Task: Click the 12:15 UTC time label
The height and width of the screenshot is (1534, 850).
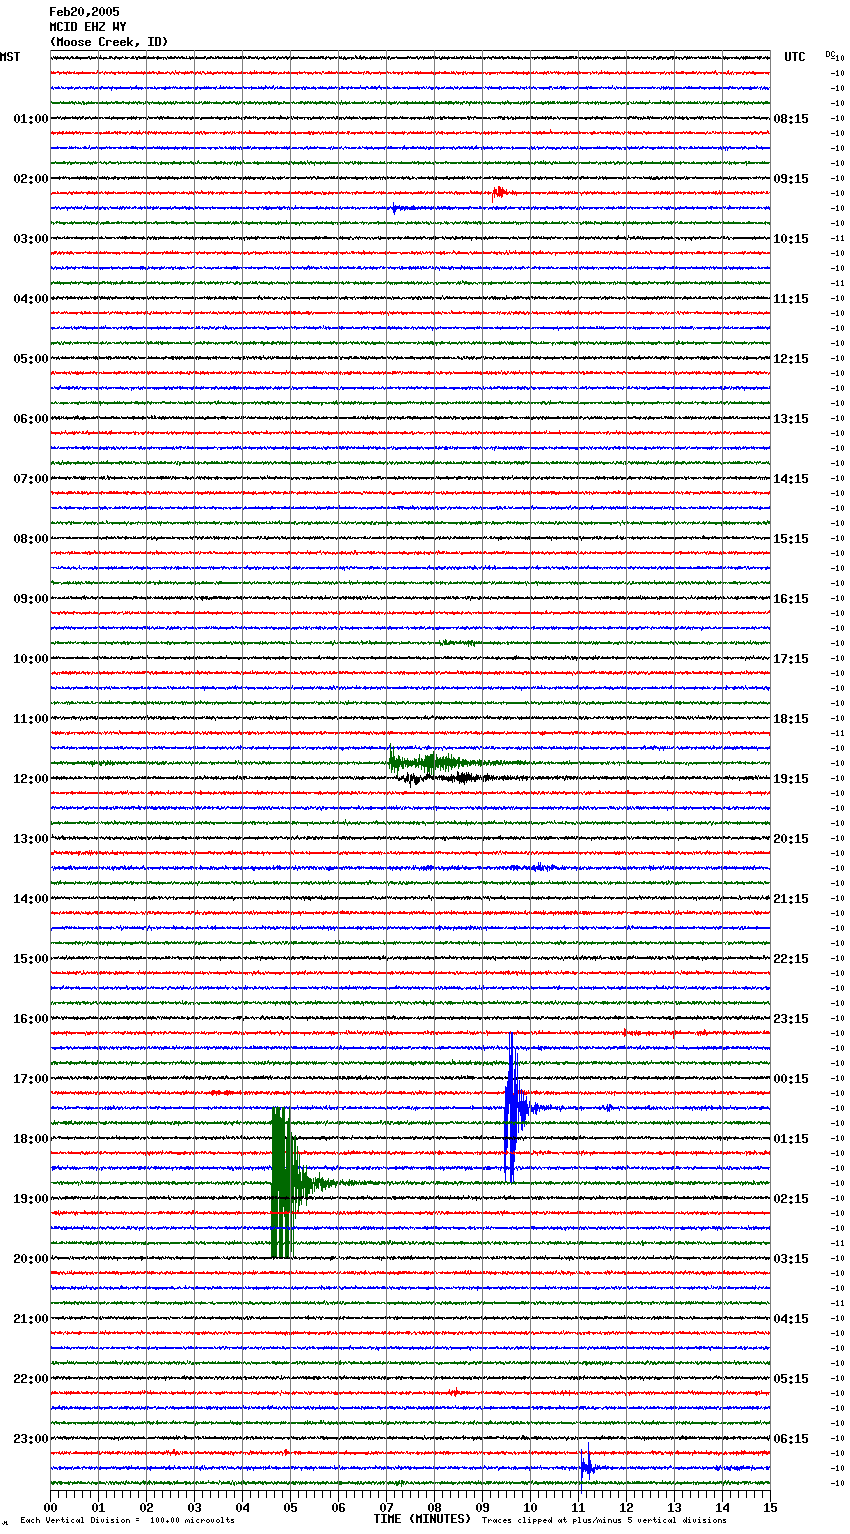Action: [x=791, y=359]
